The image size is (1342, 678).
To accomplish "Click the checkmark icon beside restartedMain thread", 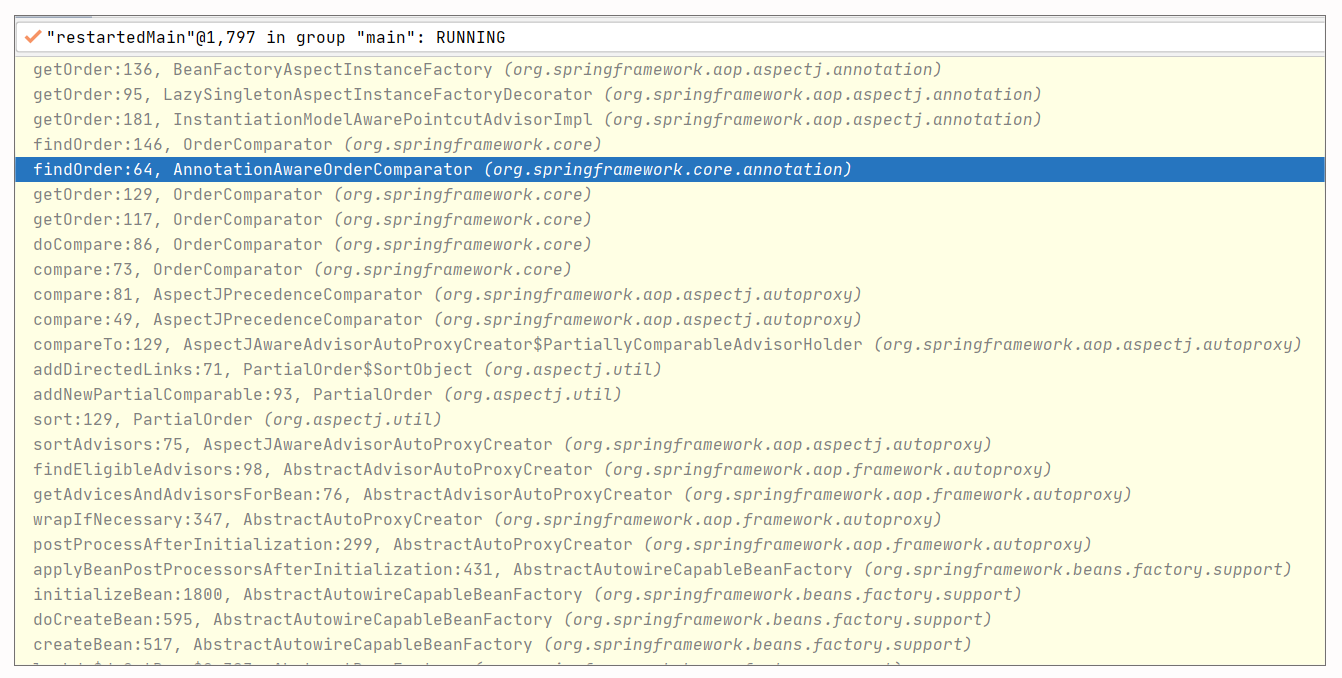I will [33, 37].
